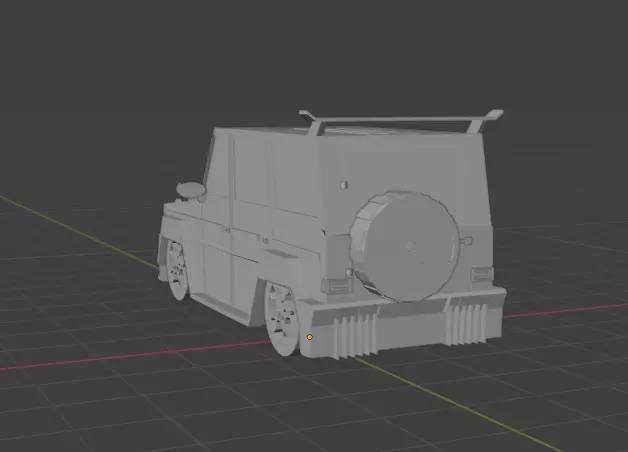Image resolution: width=628 pixels, height=452 pixels.
Task: Select the rear left wheel of the car
Action: (282, 319)
